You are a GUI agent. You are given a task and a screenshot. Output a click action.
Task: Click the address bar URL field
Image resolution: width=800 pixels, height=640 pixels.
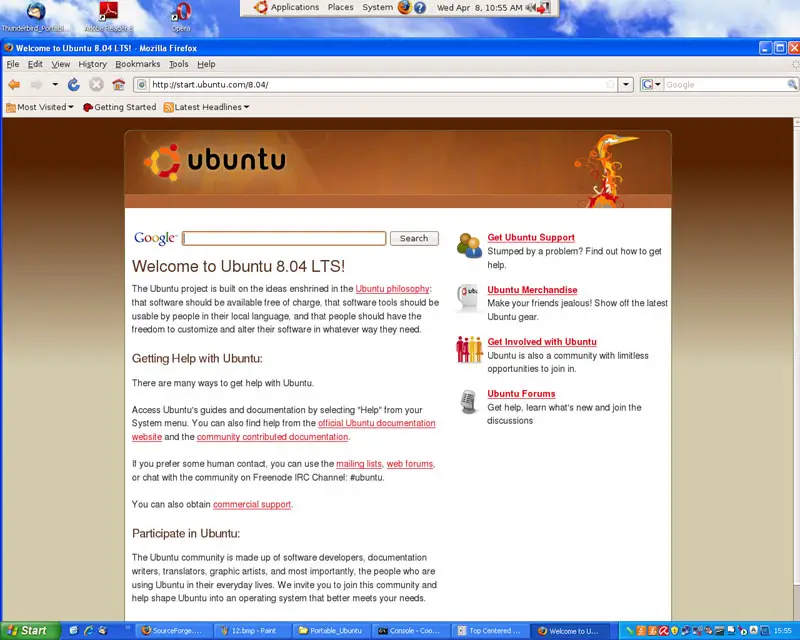pyautogui.click(x=377, y=85)
